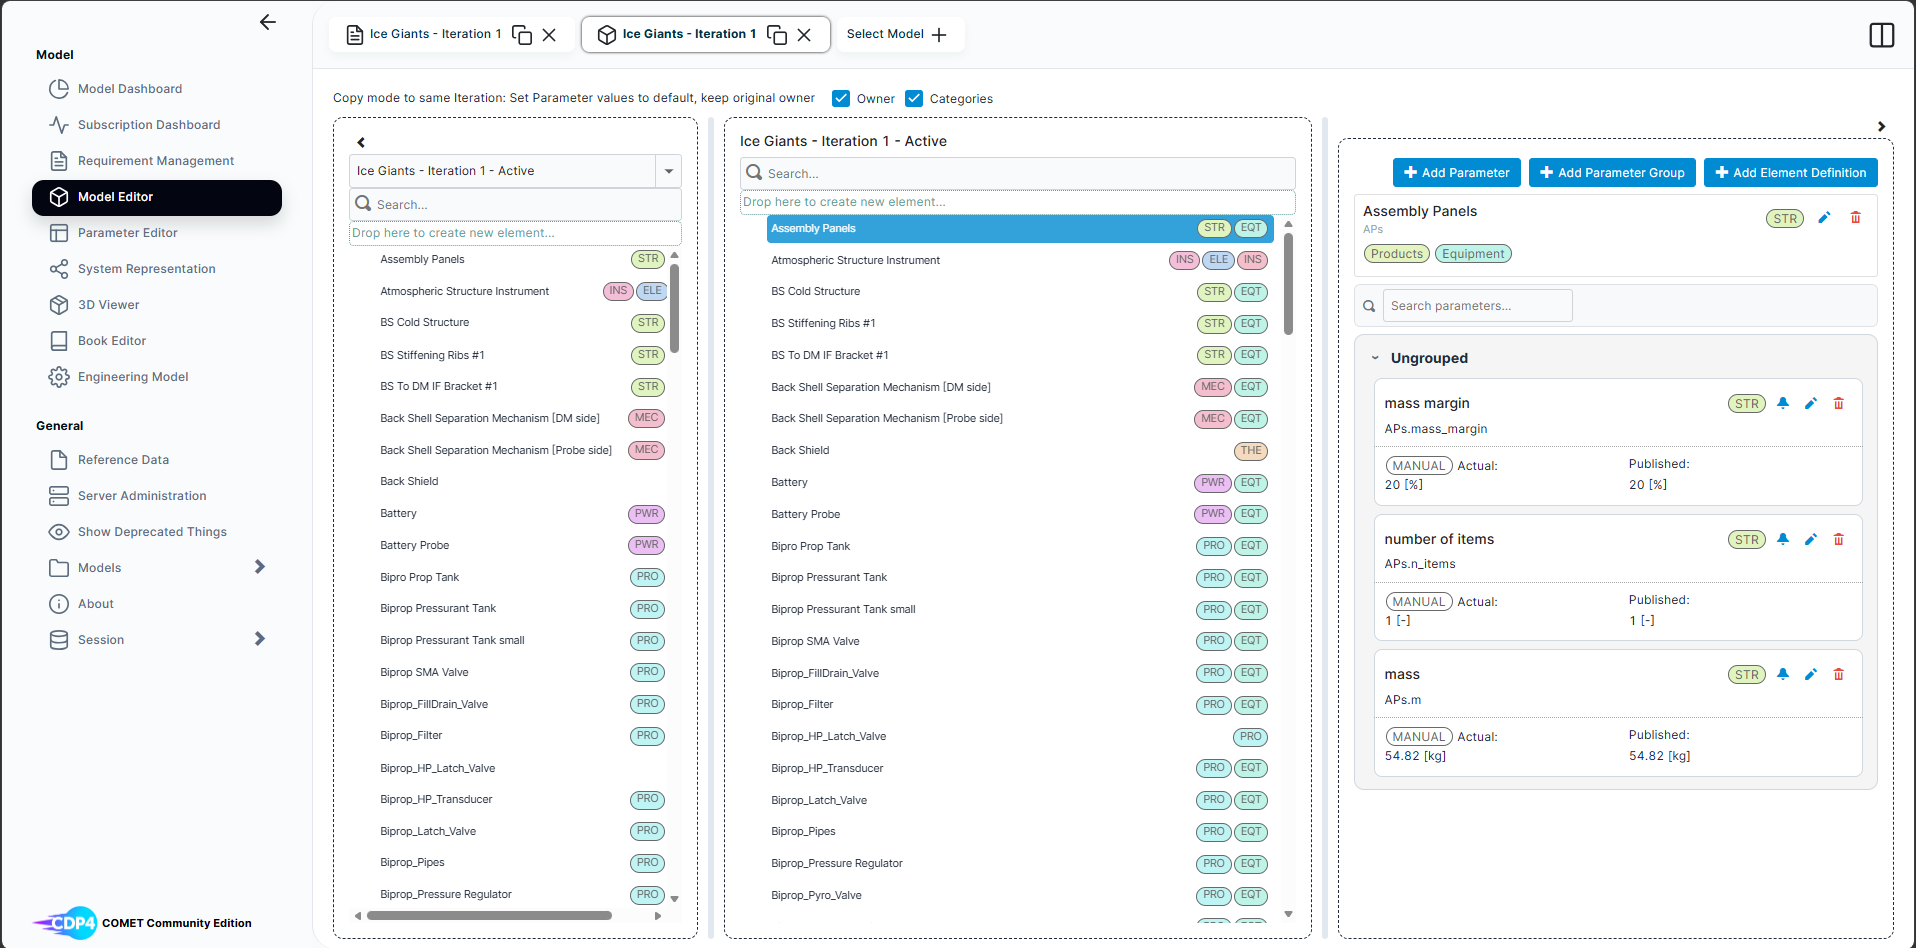Edit the mass parameter with pencil icon
Image resolution: width=1916 pixels, height=948 pixels.
1810,674
